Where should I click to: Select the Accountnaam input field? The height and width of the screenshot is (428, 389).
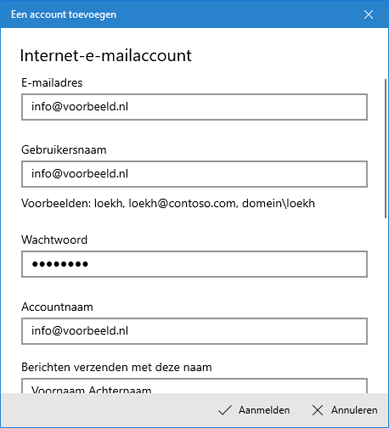(194, 331)
